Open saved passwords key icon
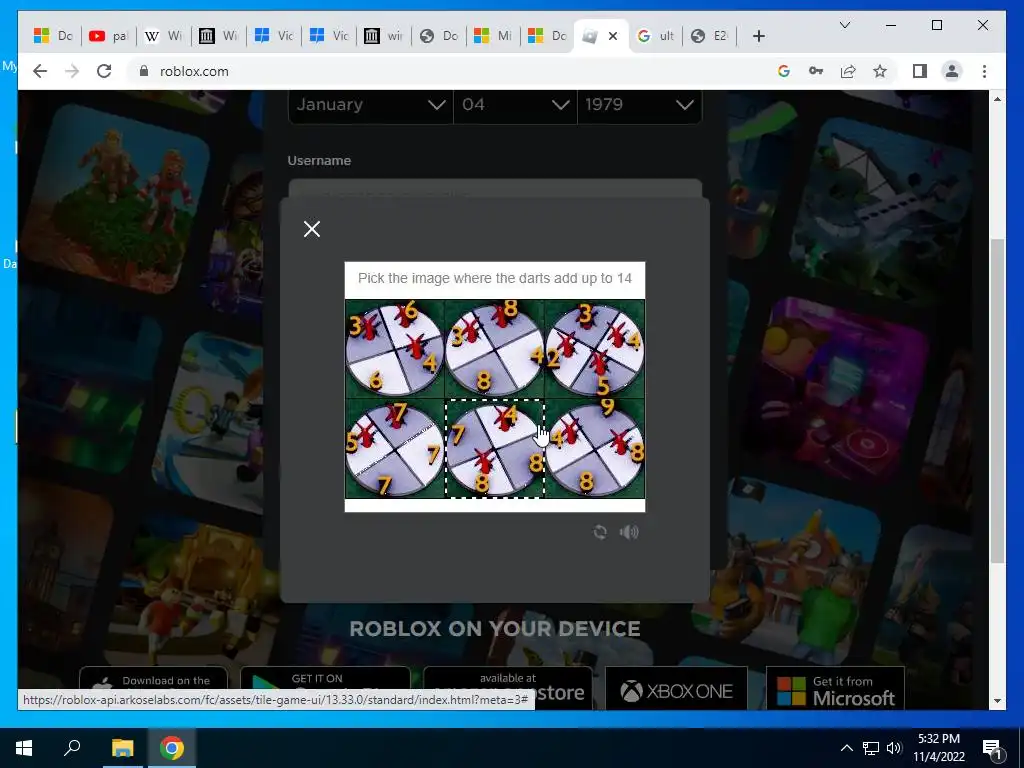 (x=816, y=71)
